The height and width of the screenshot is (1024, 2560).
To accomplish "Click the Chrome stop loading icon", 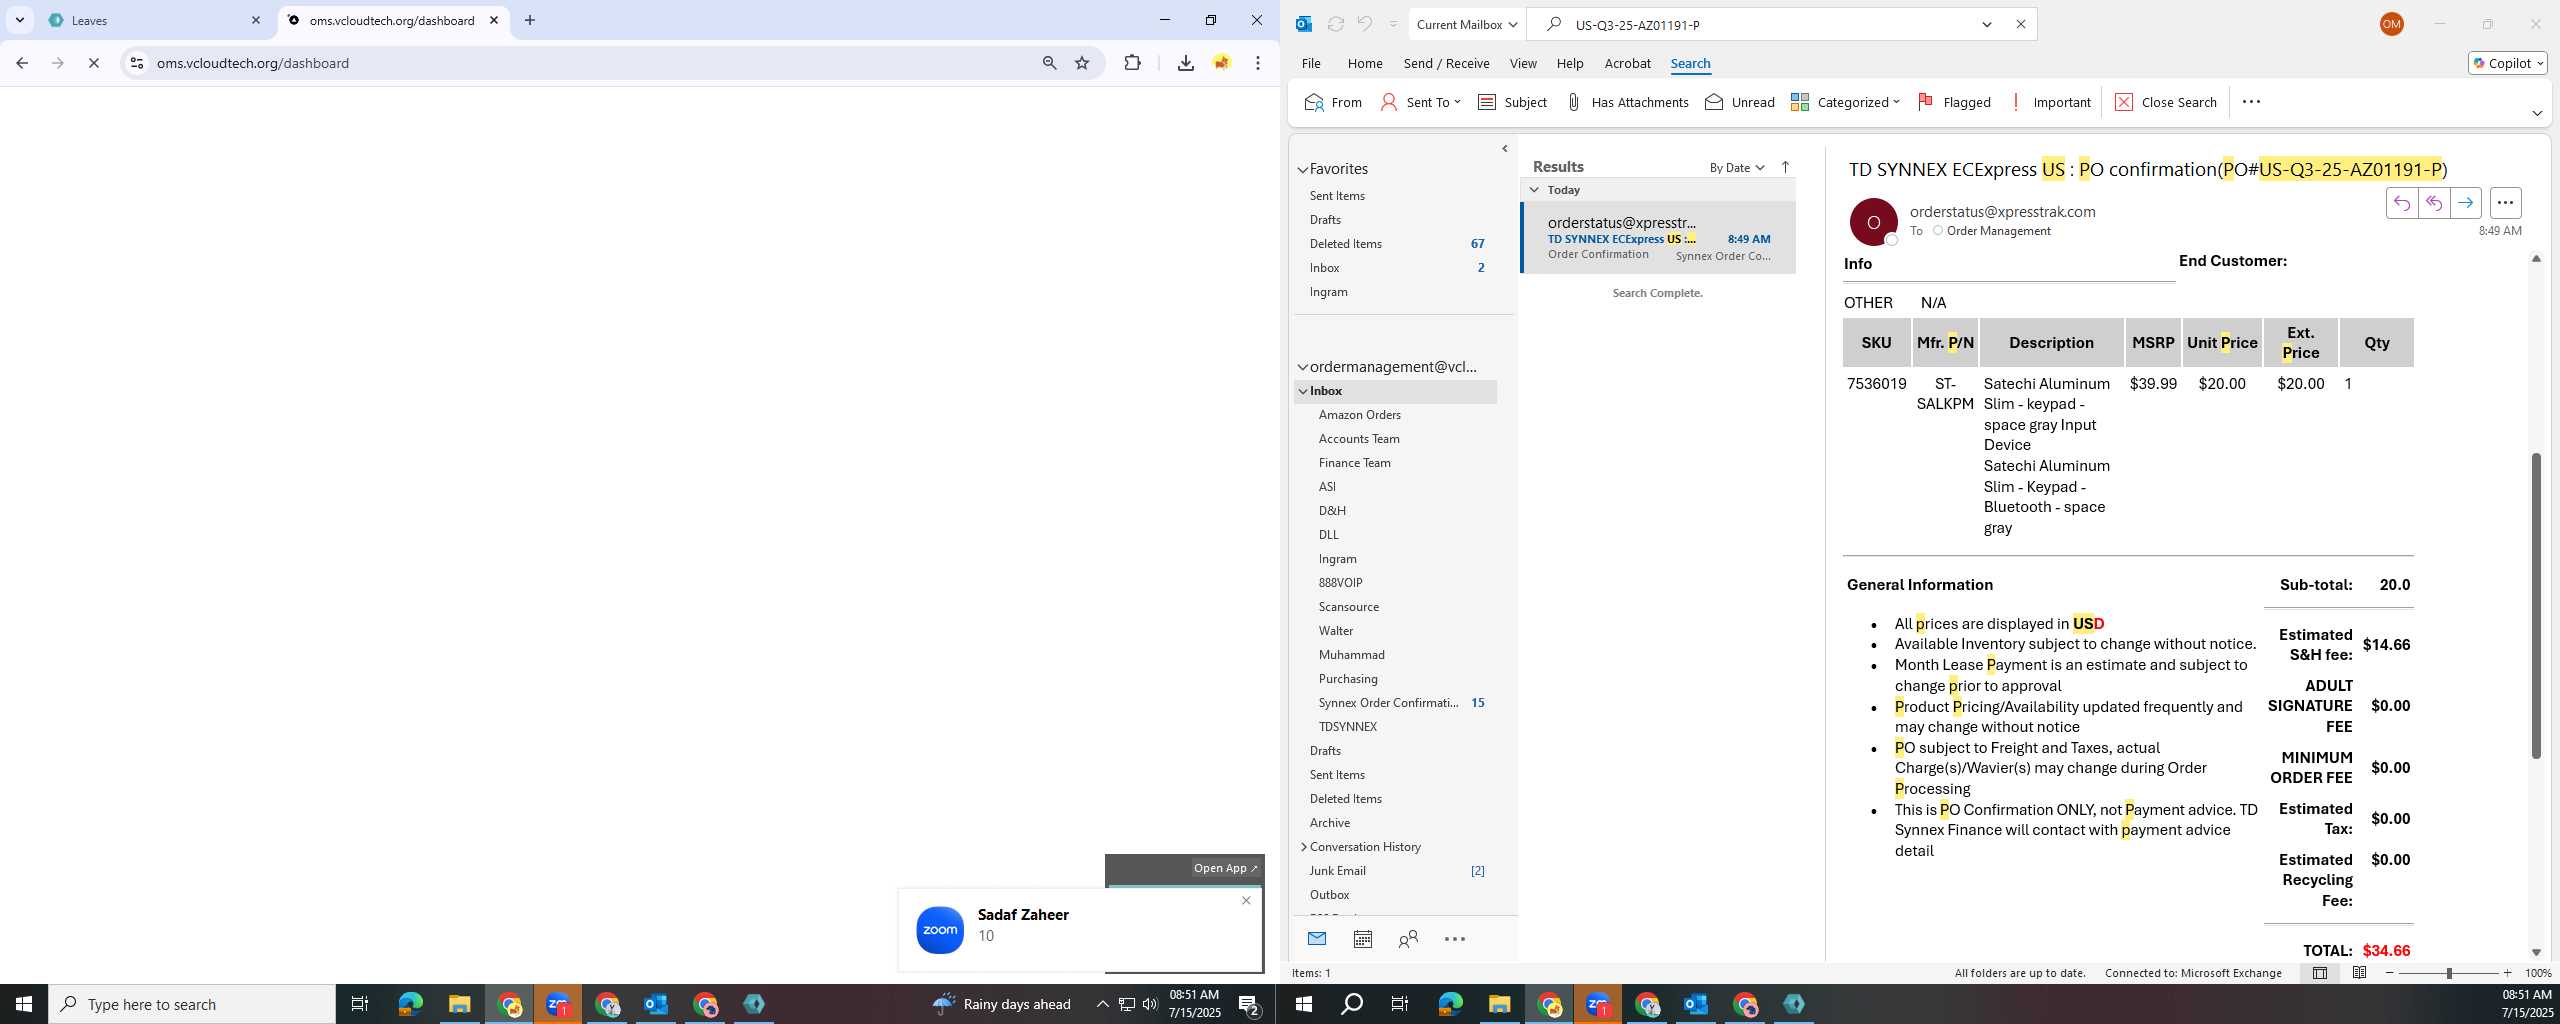I will [x=93, y=63].
